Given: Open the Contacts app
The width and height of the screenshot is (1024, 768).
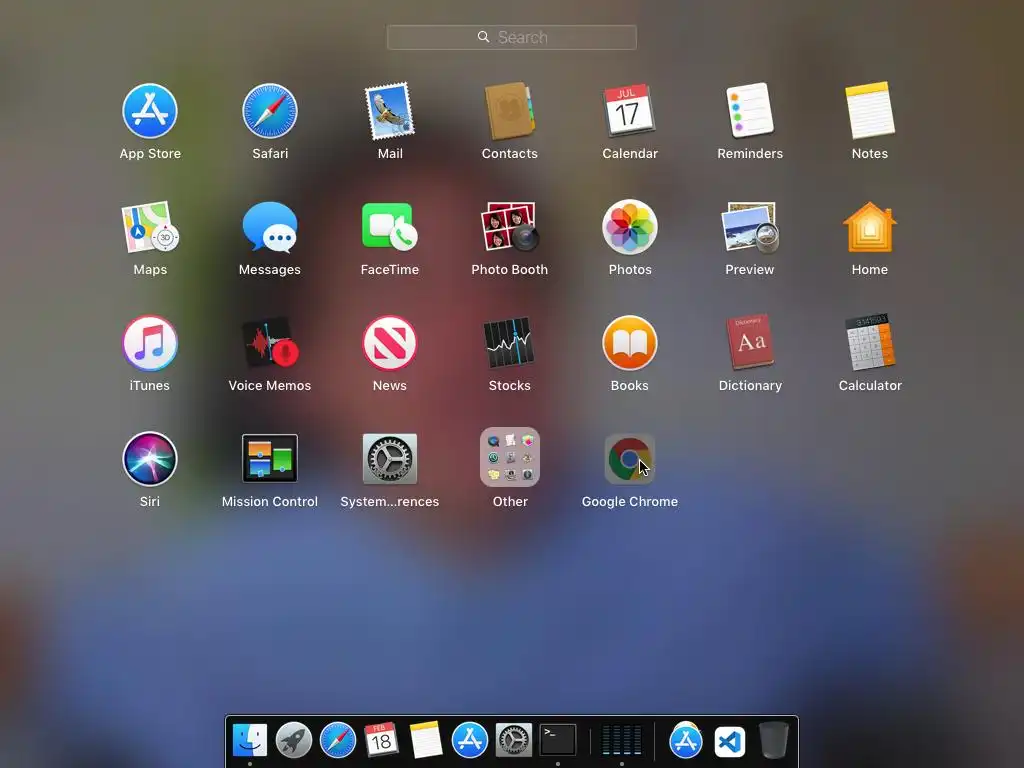Looking at the screenshot, I should (x=509, y=111).
